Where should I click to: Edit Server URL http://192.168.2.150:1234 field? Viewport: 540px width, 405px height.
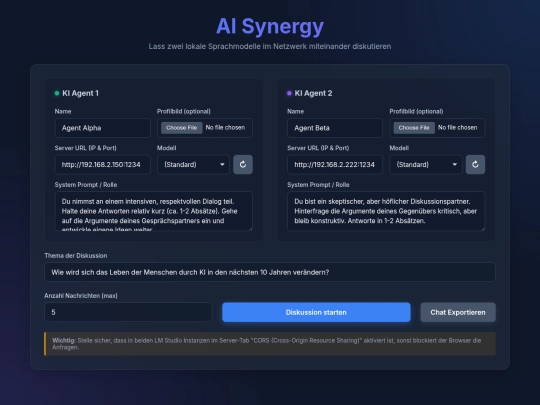102,165
